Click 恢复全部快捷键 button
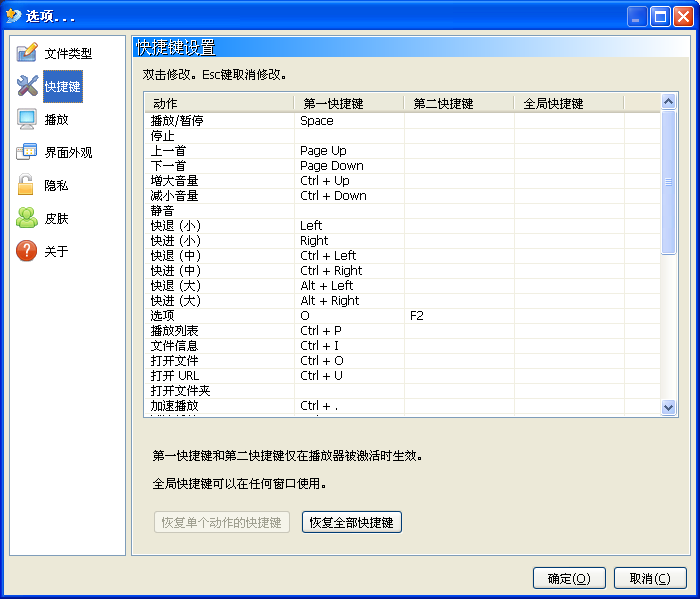 pos(351,522)
